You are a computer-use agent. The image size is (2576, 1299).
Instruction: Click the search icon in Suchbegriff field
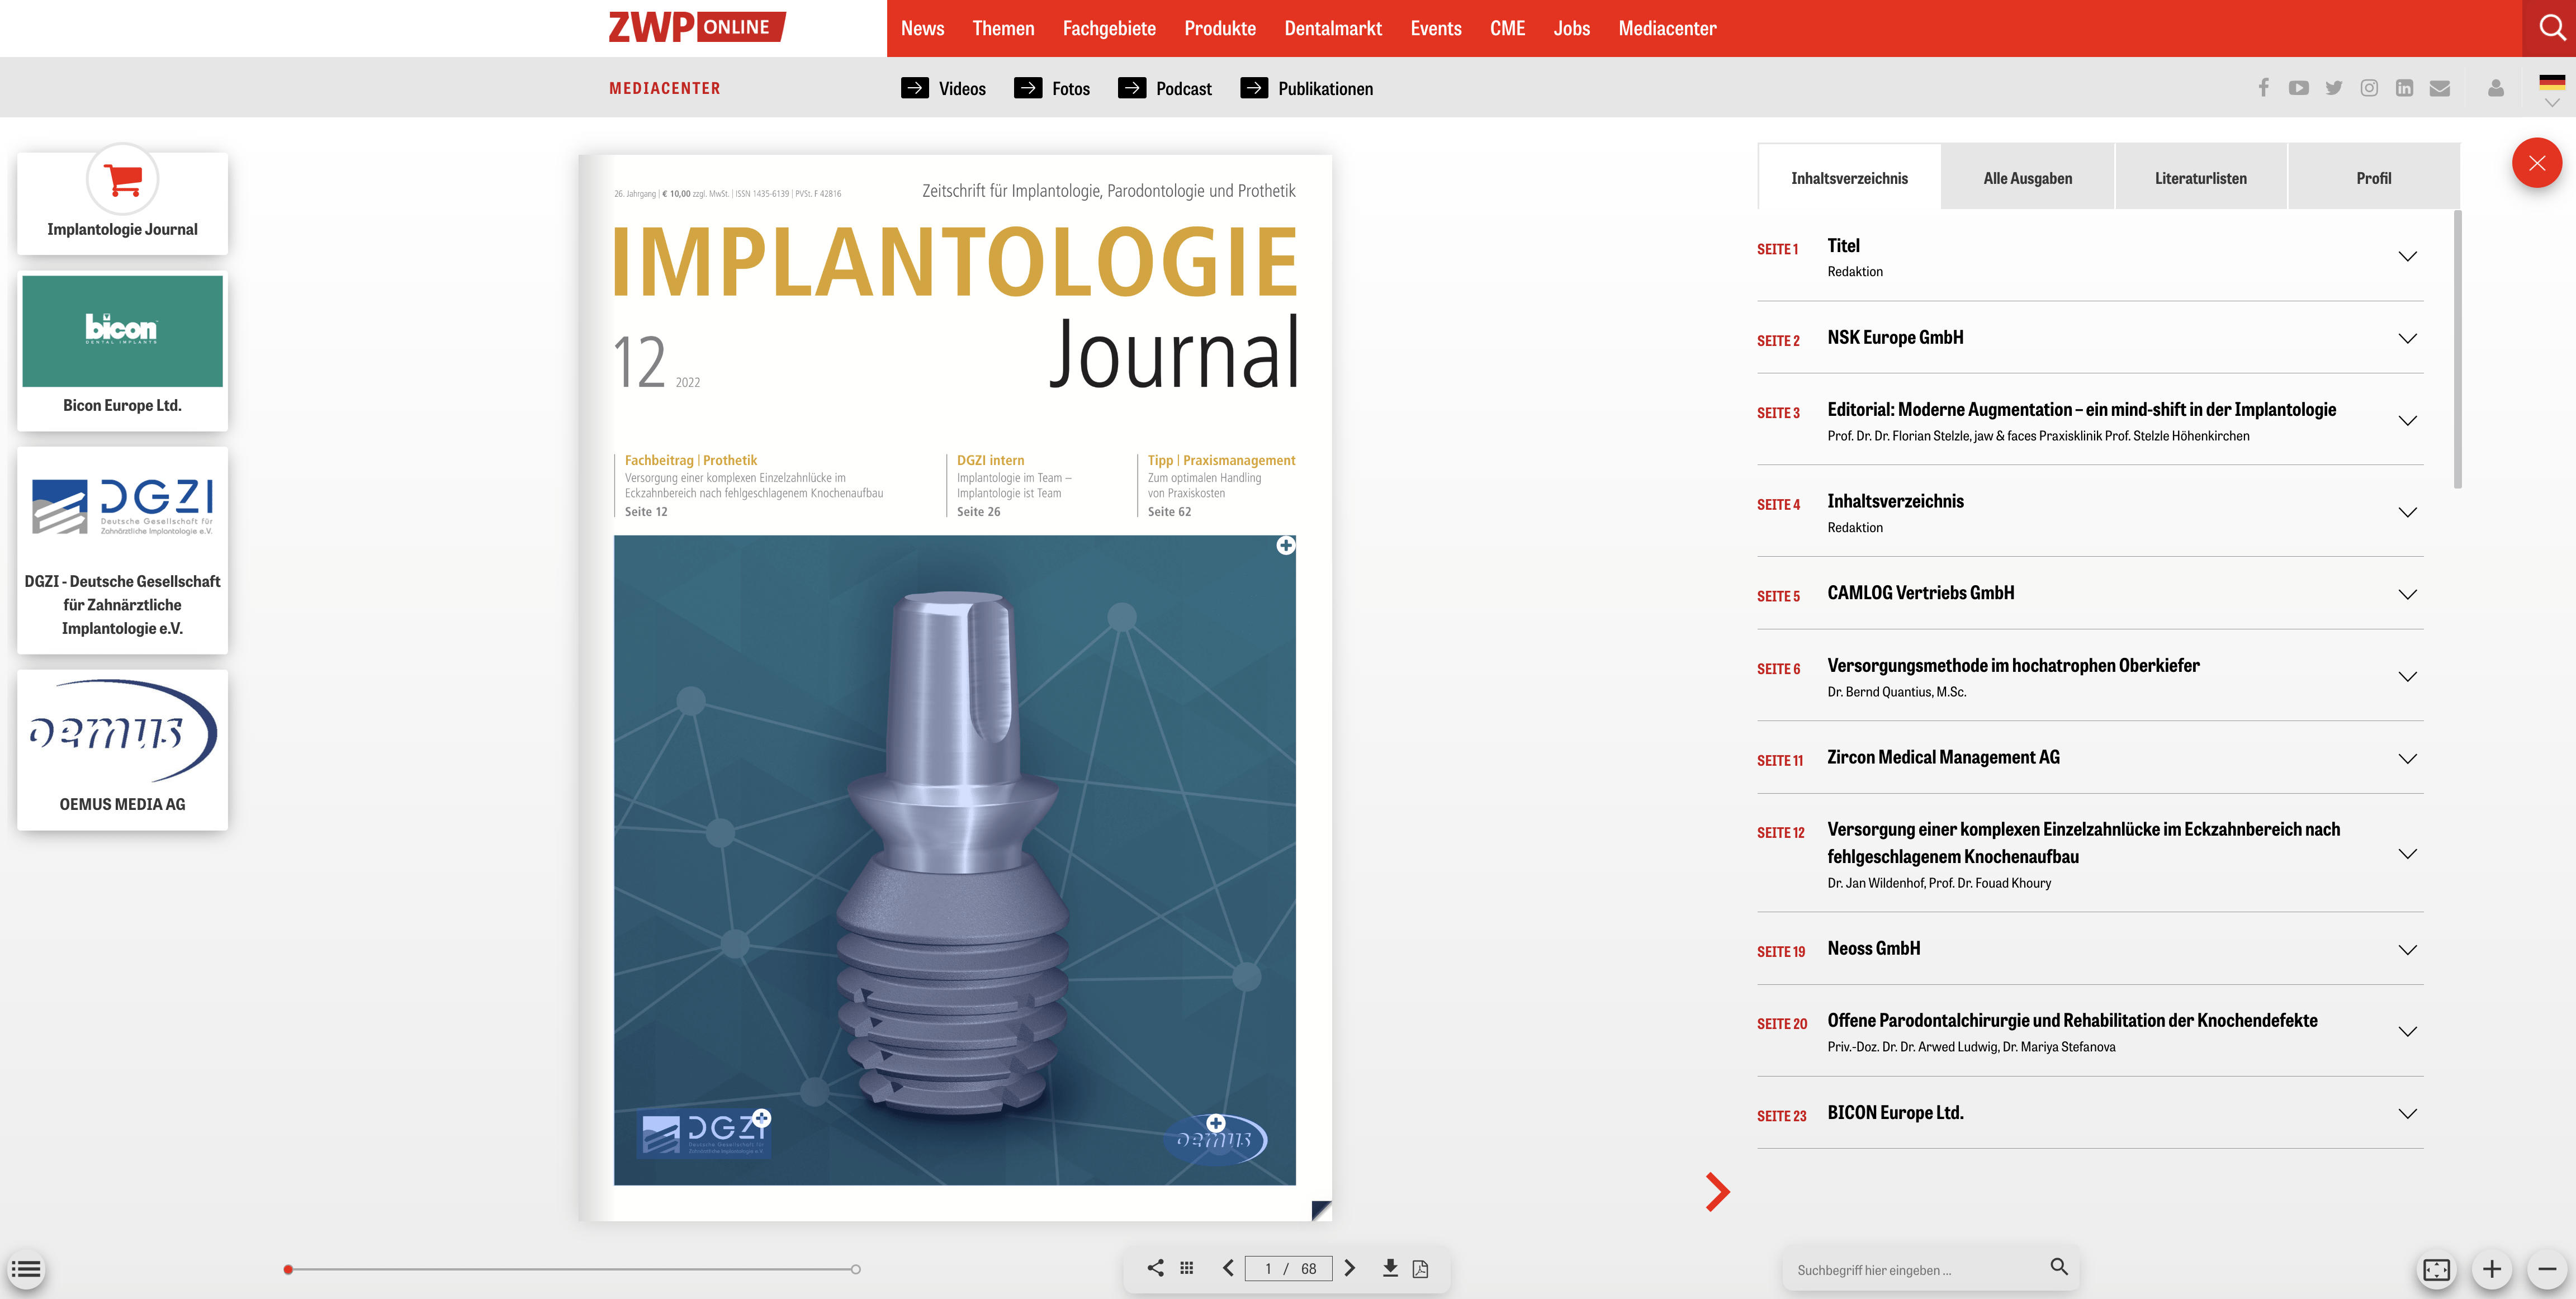[2059, 1267]
